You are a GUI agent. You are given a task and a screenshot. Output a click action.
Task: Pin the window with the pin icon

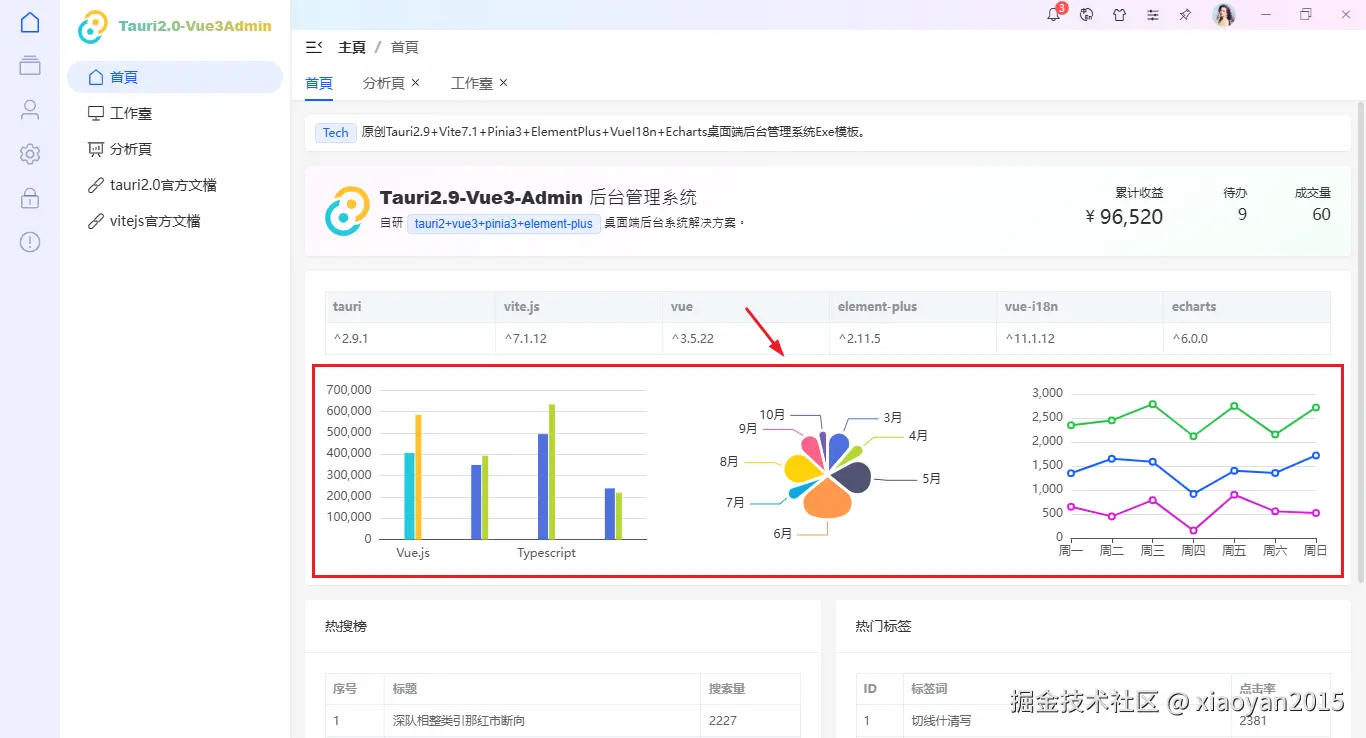coord(1186,15)
